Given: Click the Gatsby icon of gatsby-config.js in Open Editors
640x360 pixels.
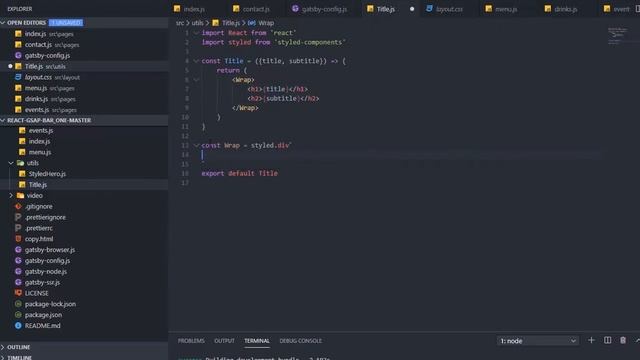Looking at the screenshot, I should [x=18, y=55].
